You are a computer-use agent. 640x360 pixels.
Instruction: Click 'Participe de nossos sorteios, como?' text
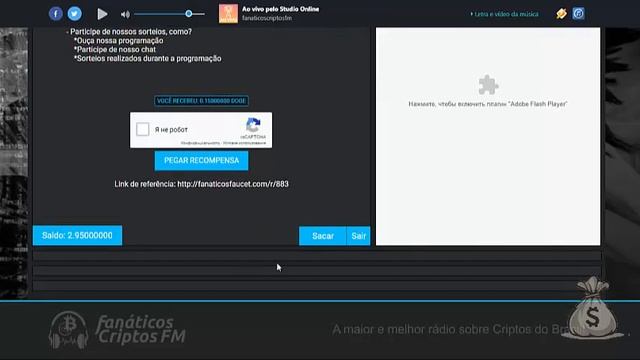(x=131, y=32)
